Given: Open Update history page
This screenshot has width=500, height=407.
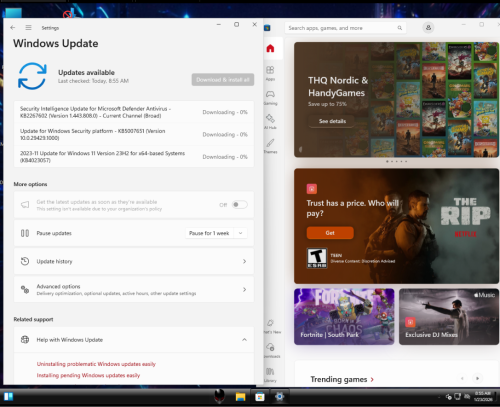Looking at the screenshot, I should (x=134, y=261).
